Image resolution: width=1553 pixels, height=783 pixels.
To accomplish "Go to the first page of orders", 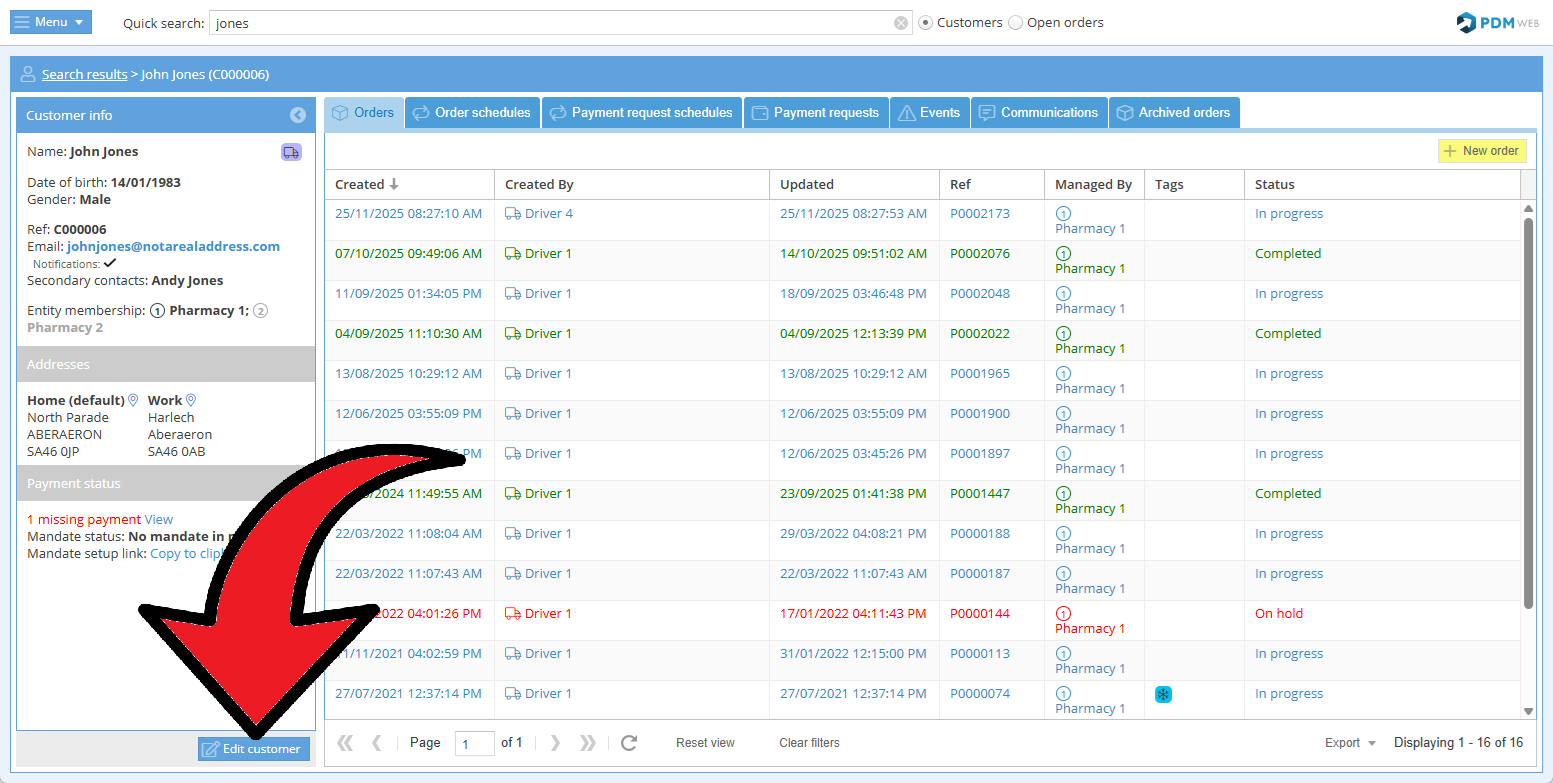I will click(x=345, y=743).
